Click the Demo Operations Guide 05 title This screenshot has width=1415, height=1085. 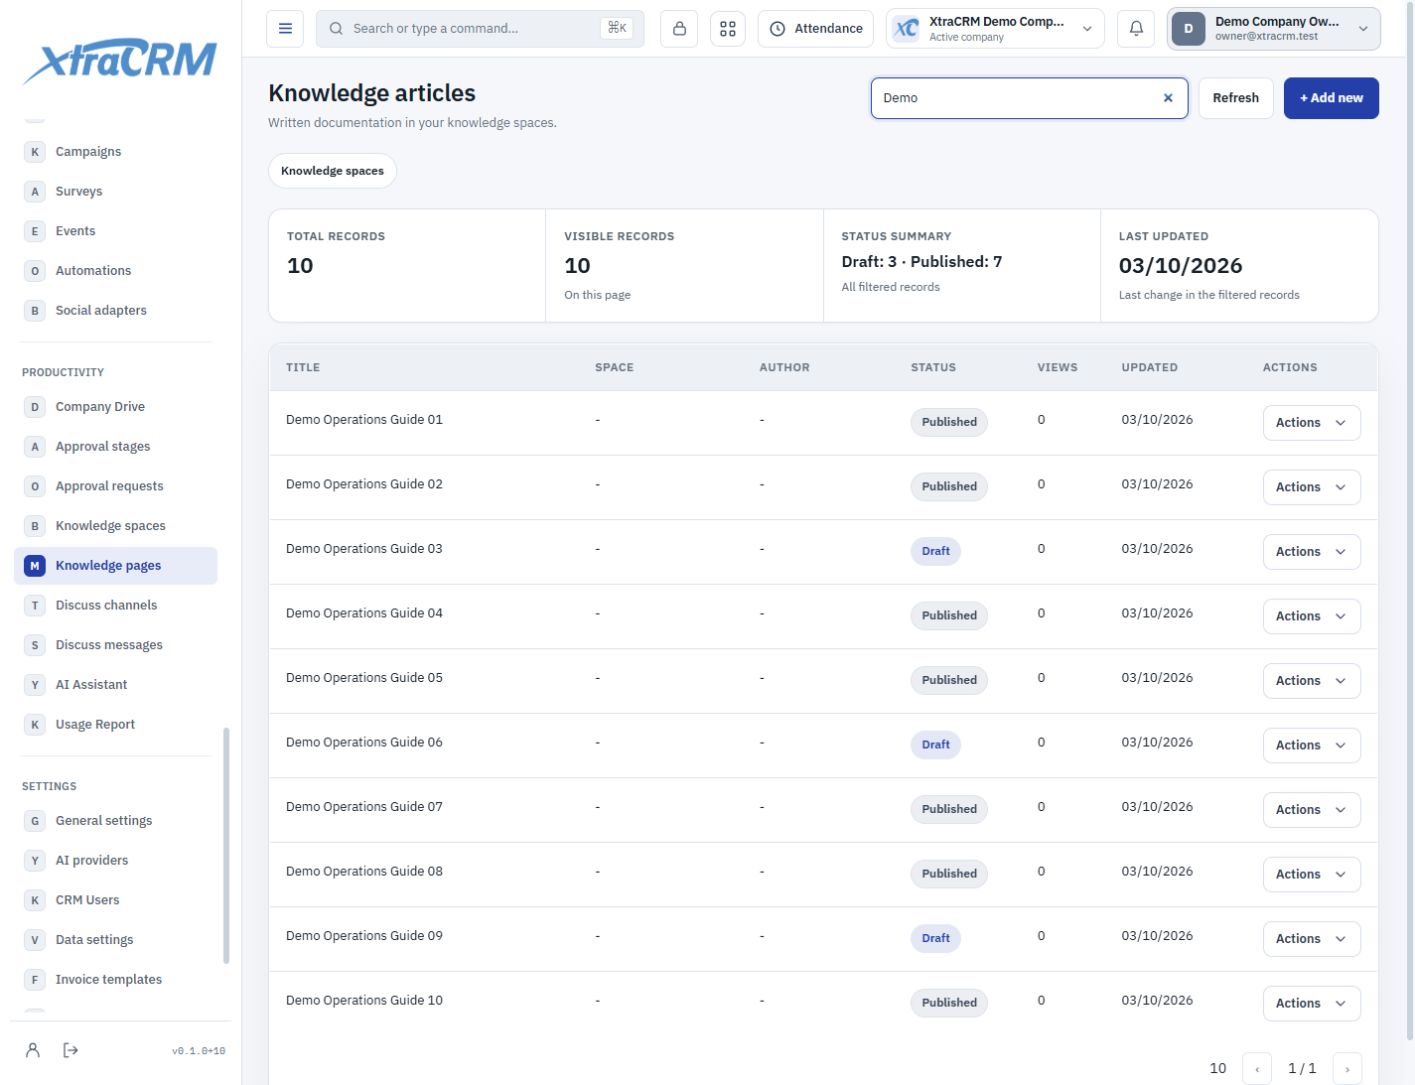point(364,678)
